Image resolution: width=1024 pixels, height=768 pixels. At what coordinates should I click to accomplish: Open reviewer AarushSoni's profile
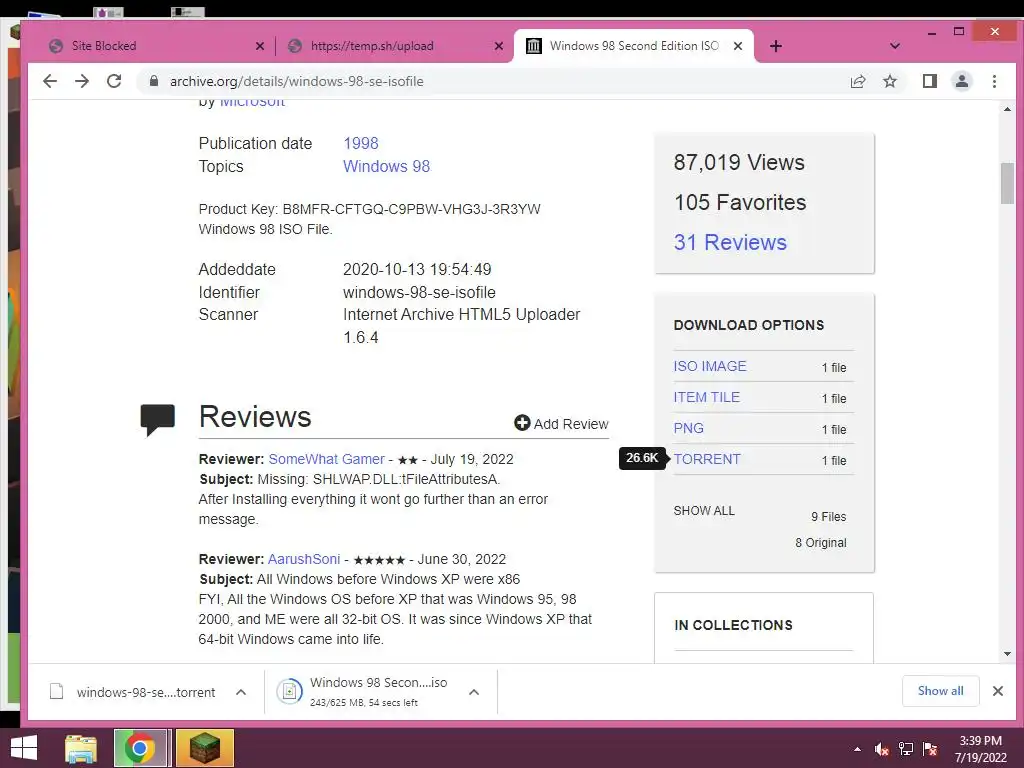pyautogui.click(x=304, y=559)
